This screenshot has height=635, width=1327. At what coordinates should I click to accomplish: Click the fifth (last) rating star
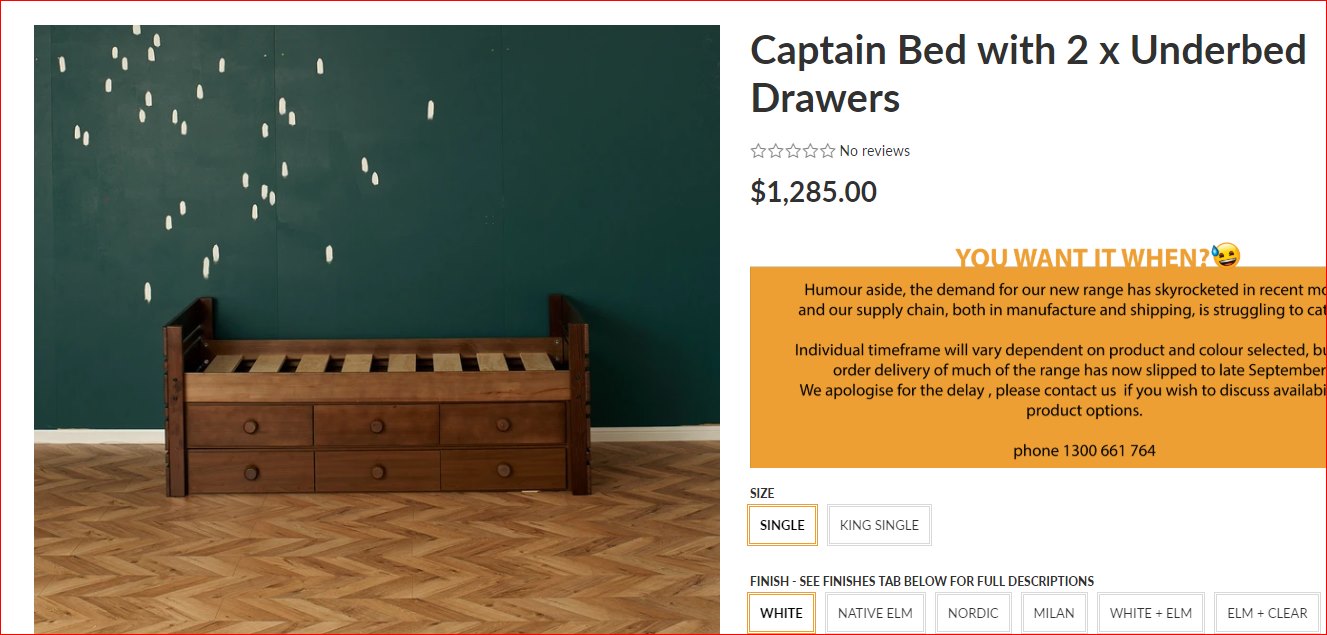pos(828,151)
